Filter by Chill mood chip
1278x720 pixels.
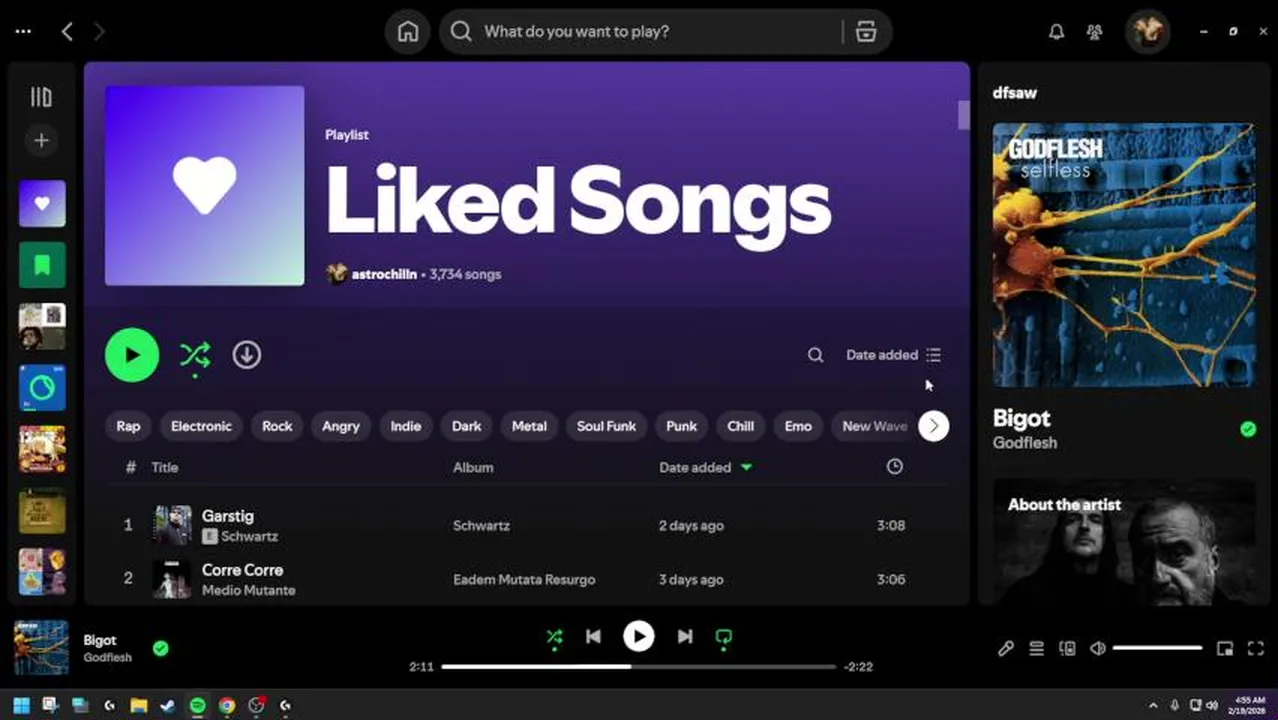pos(740,426)
